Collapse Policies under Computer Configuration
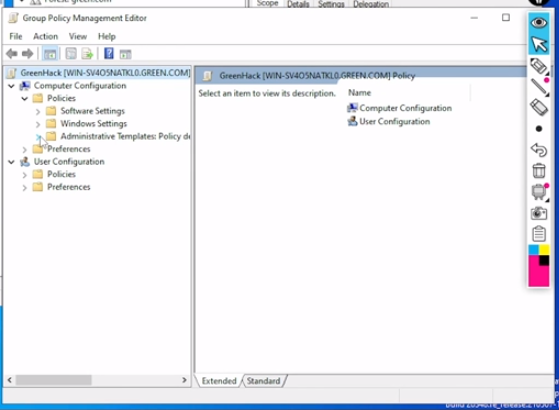Screen dimensions: 559x410 tap(25, 98)
